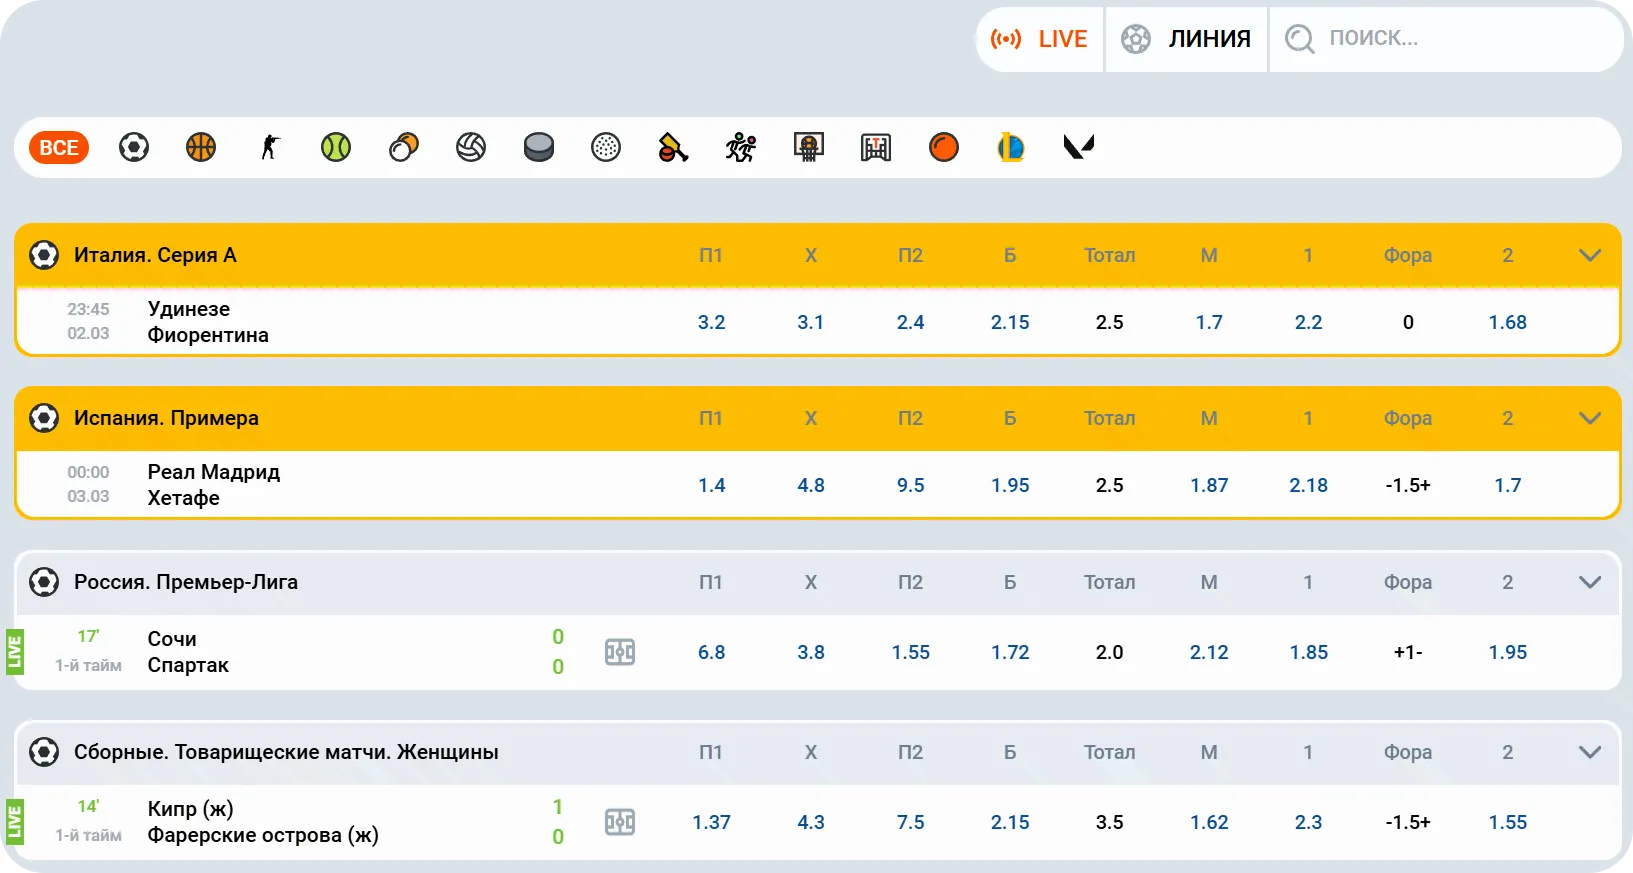Collapse the Испания. Примера league section

click(1589, 418)
